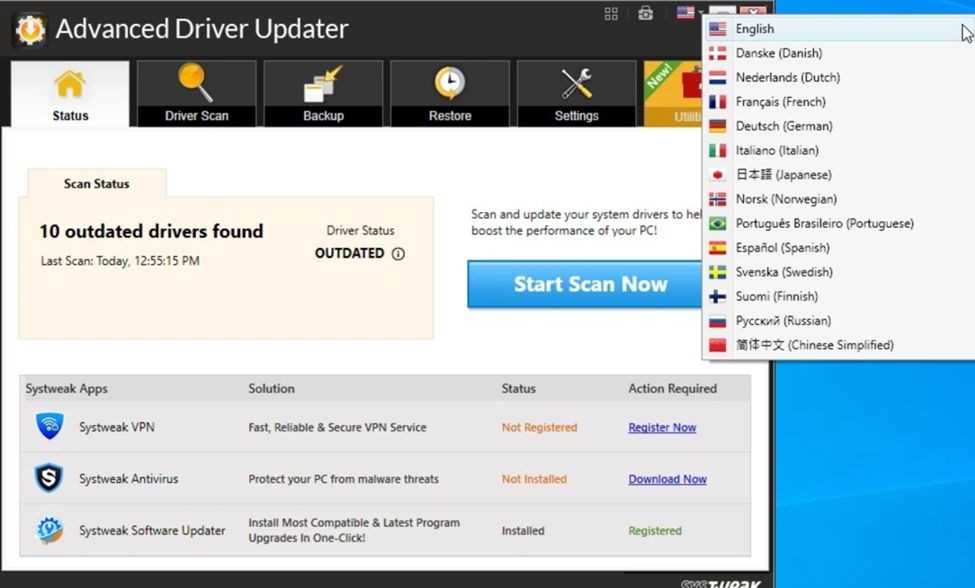Image resolution: width=975 pixels, height=588 pixels.
Task: Open the Restore clock icon tab
Action: [x=450, y=93]
